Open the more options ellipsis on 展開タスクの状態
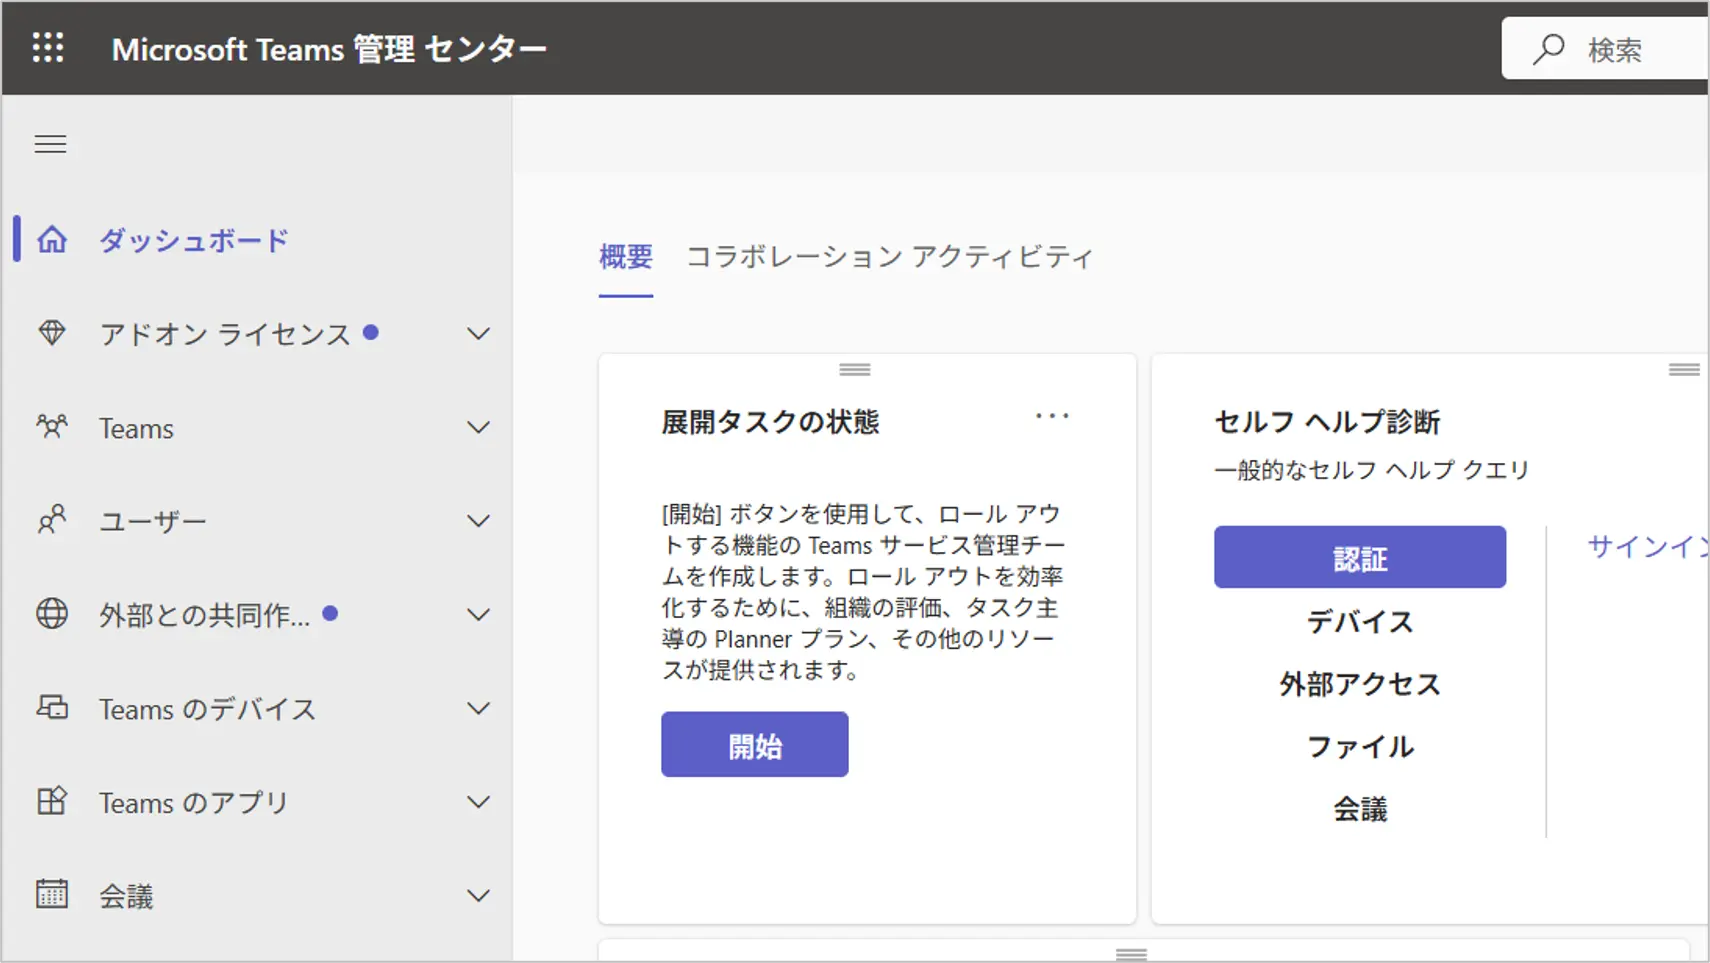The image size is (1710, 963). tap(1052, 416)
